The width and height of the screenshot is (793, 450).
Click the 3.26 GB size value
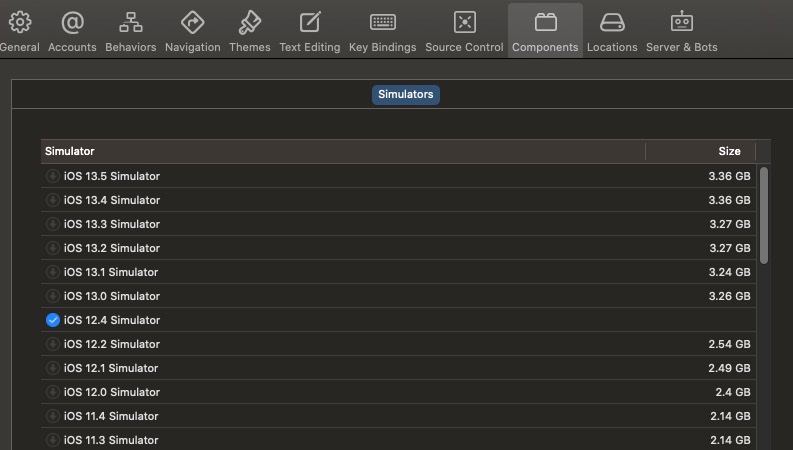click(x=729, y=296)
